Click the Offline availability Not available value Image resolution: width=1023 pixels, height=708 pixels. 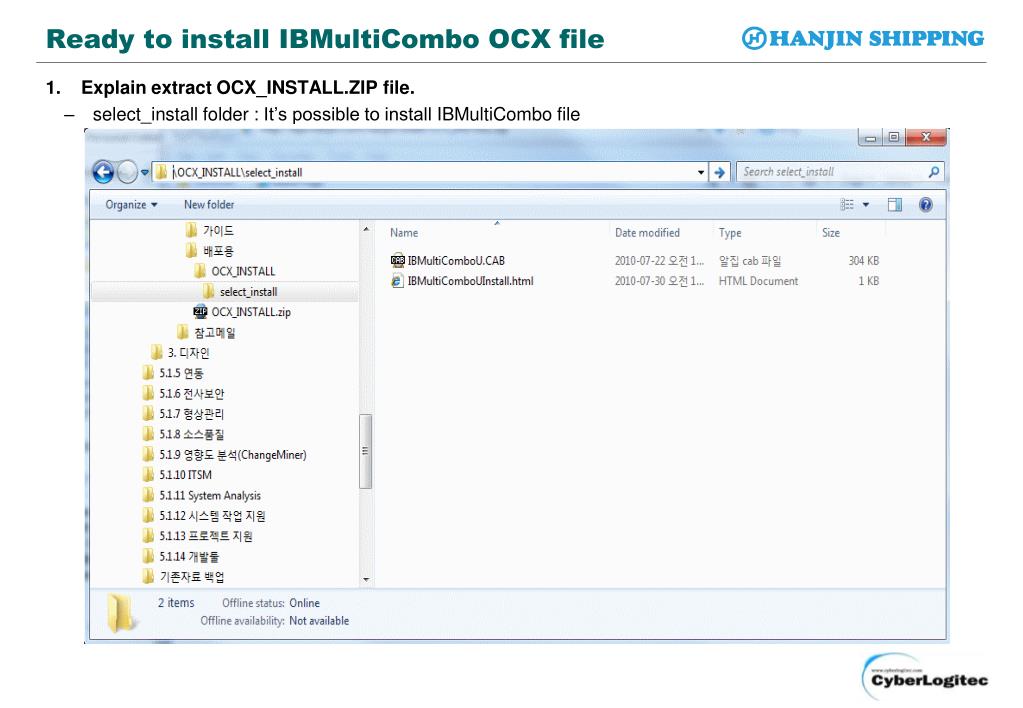tap(319, 621)
